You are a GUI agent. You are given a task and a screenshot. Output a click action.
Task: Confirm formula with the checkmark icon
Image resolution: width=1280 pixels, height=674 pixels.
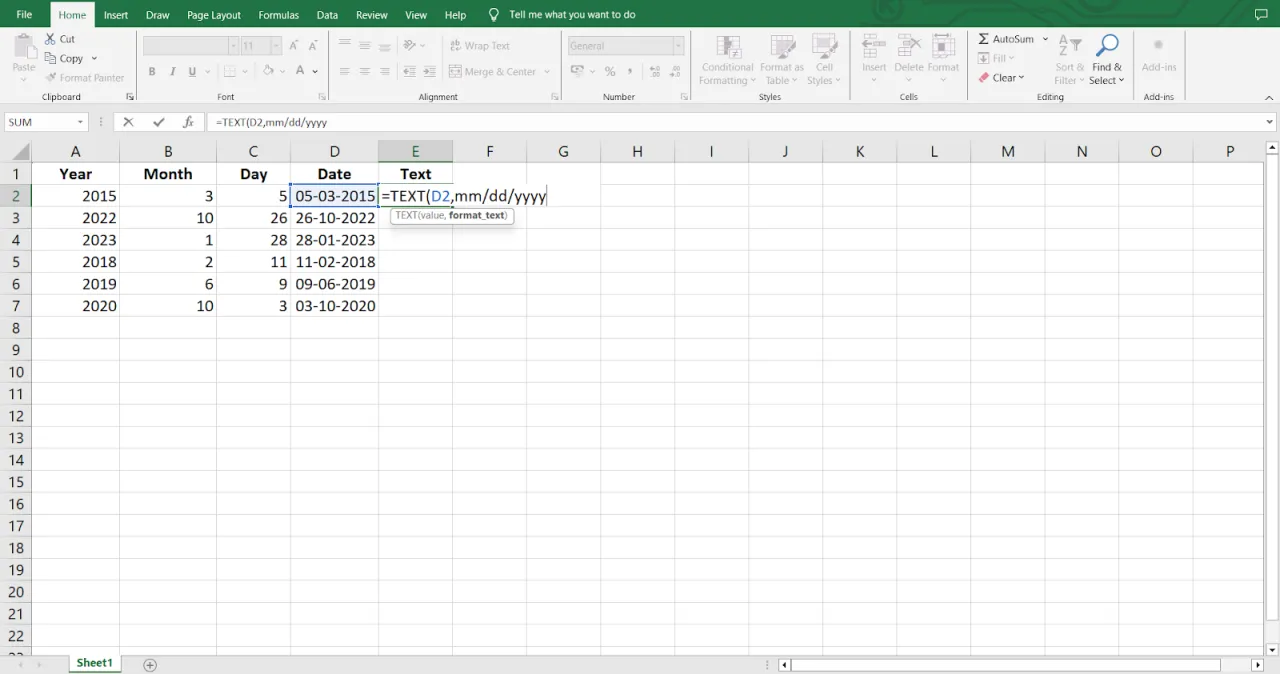[x=158, y=121]
